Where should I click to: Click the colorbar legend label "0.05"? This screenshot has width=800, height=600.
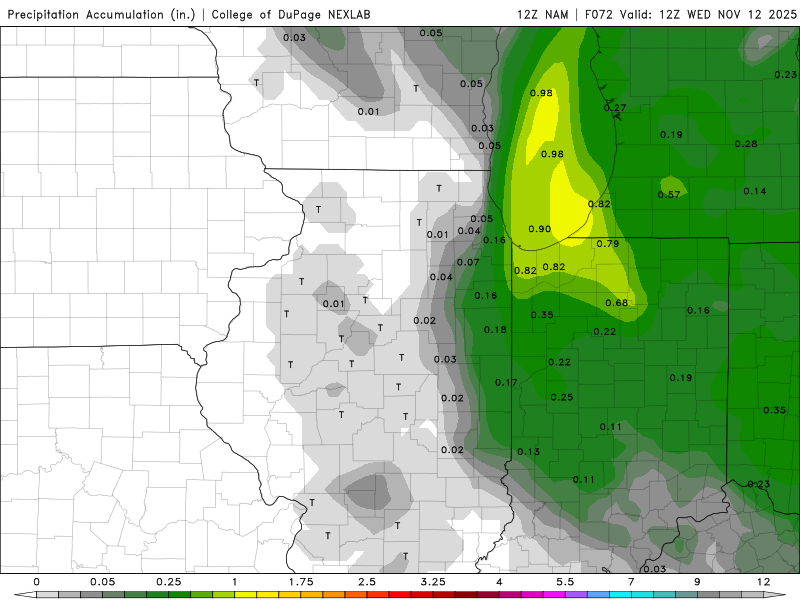(x=103, y=582)
